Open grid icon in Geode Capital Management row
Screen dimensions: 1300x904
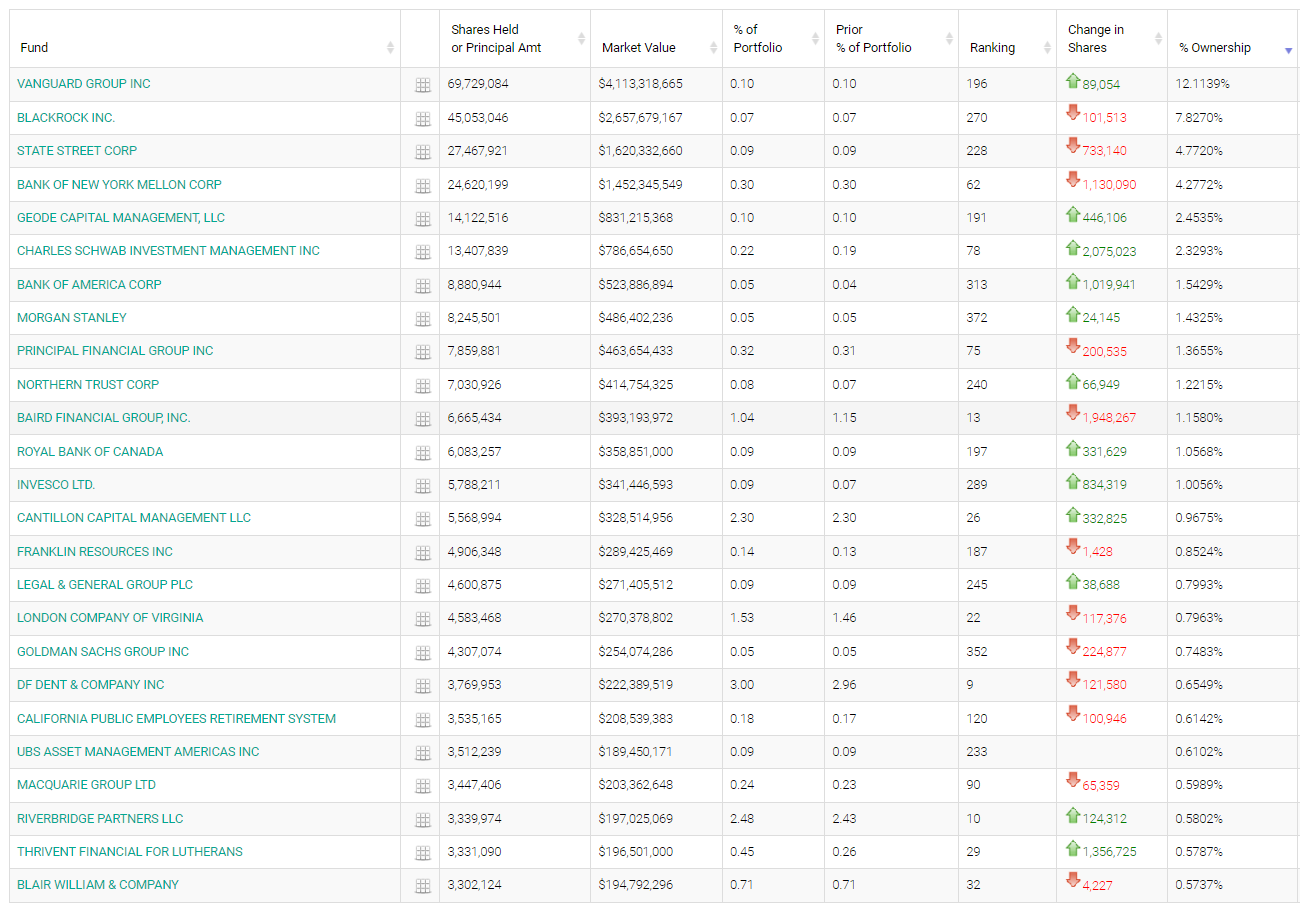[x=423, y=219]
